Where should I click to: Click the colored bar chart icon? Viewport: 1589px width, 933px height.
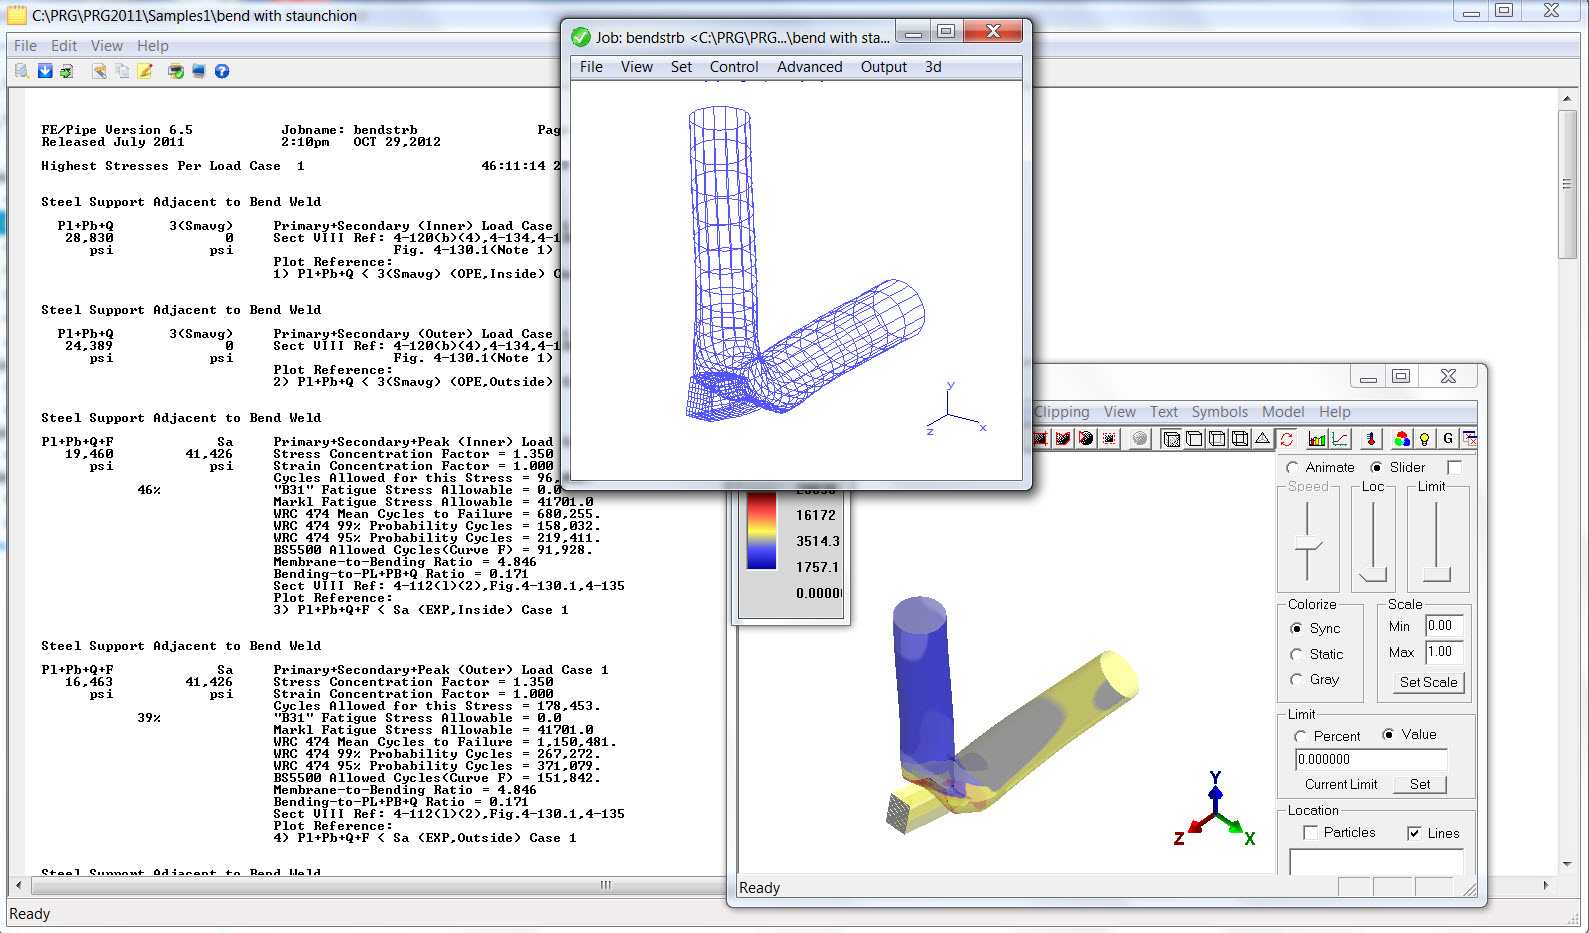click(1316, 439)
